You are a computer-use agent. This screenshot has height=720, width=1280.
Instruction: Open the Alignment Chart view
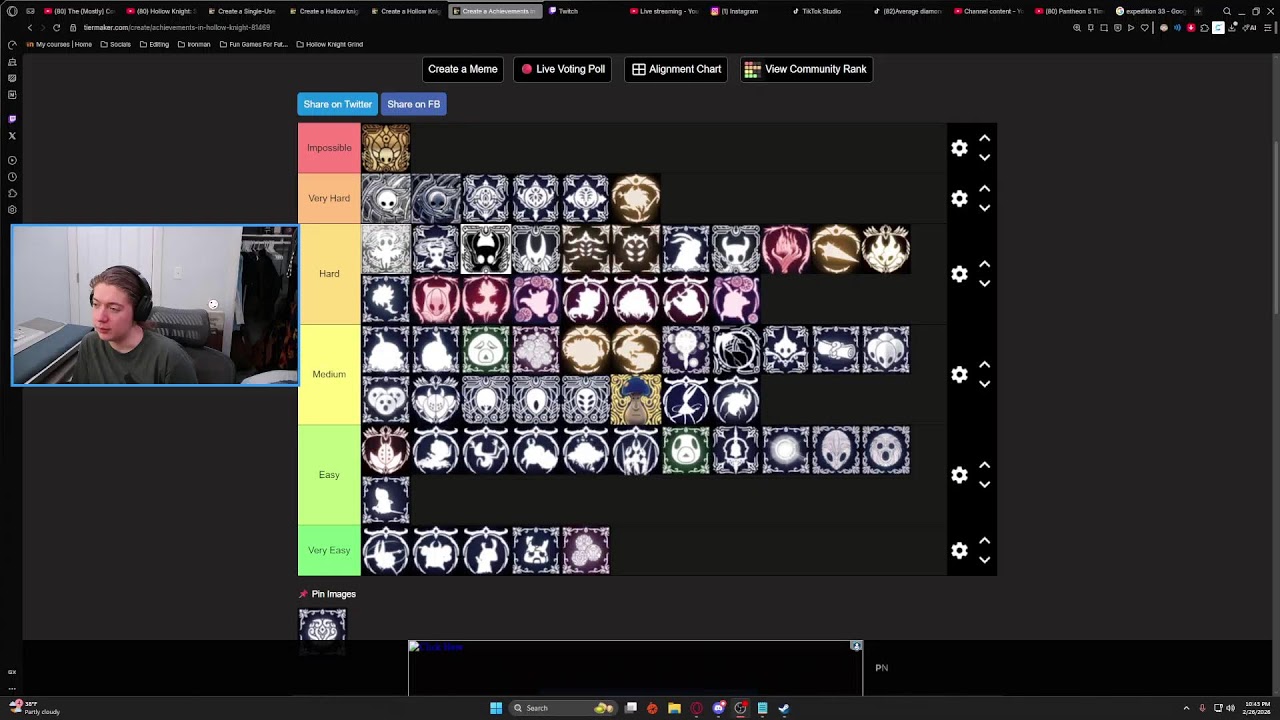click(676, 69)
